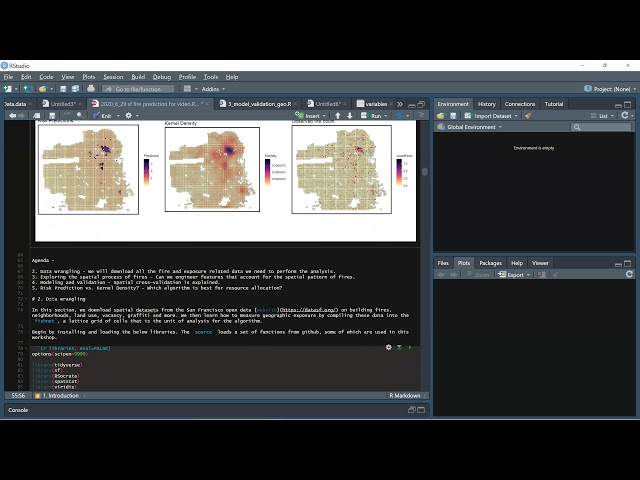Screen dimensions: 640x480
Task: Switch to the History tab
Action: [x=487, y=104]
